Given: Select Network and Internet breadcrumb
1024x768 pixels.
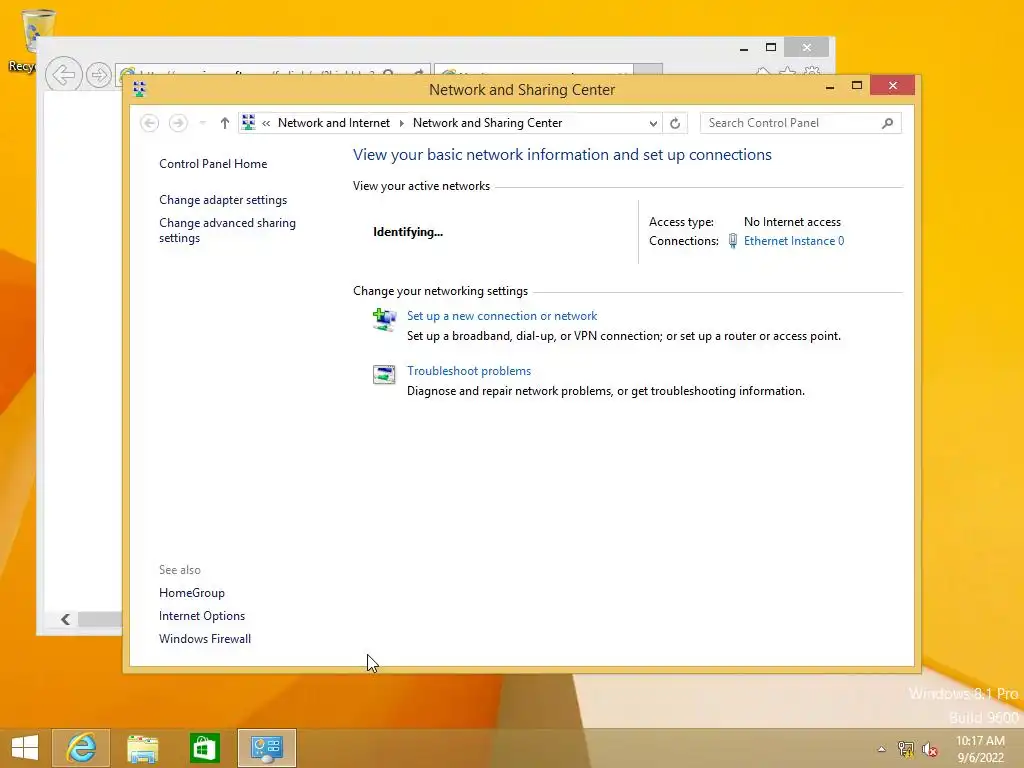Looking at the screenshot, I should [x=334, y=123].
